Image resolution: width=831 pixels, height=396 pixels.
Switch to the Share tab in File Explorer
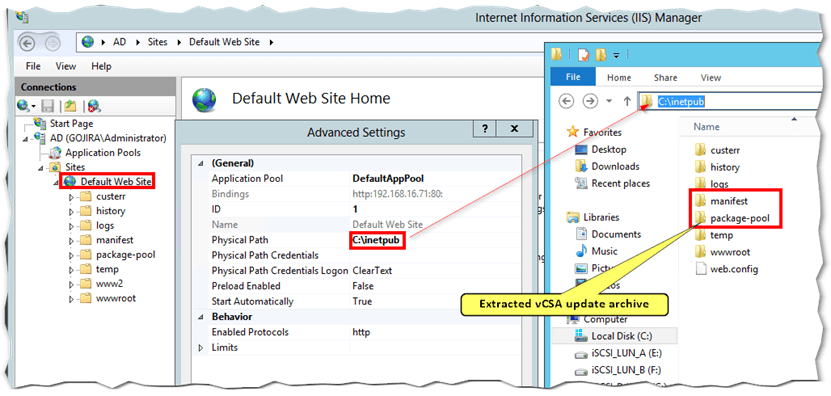pyautogui.click(x=665, y=77)
